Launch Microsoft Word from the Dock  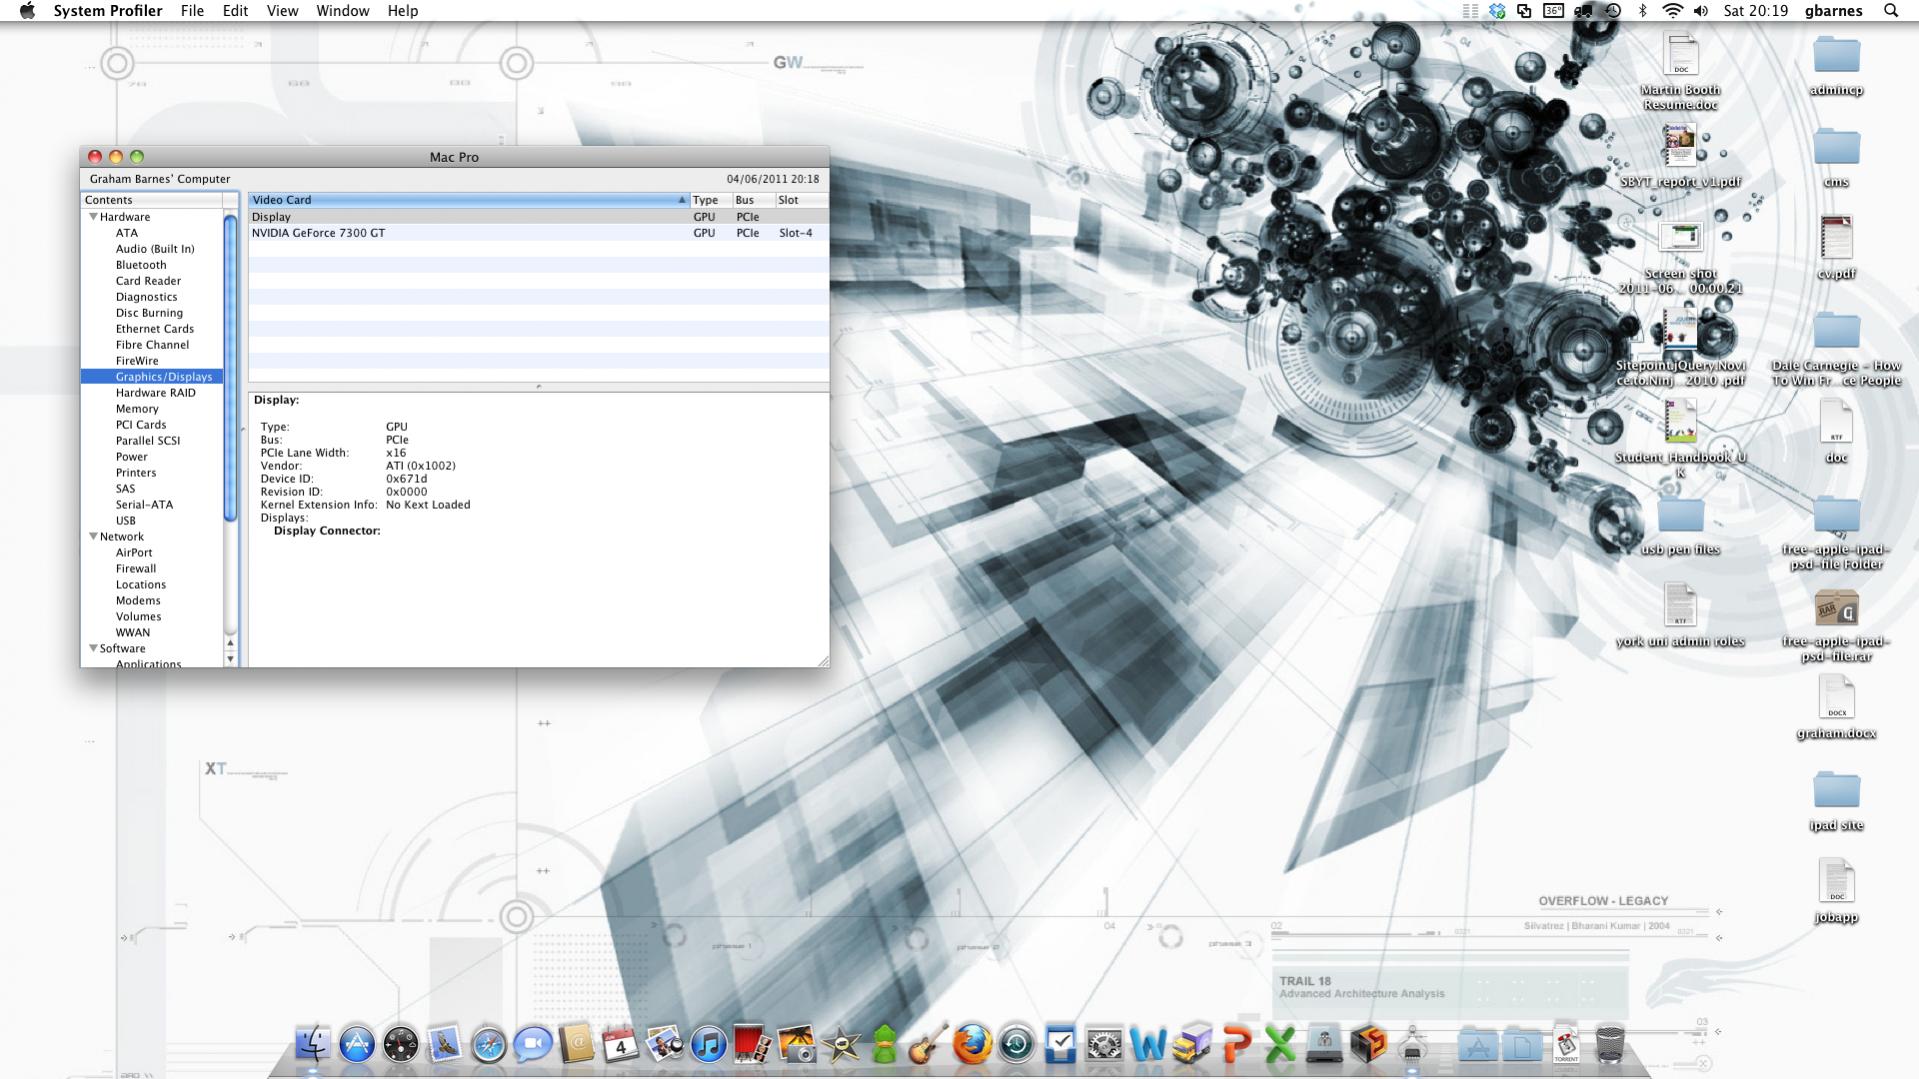1148,1044
